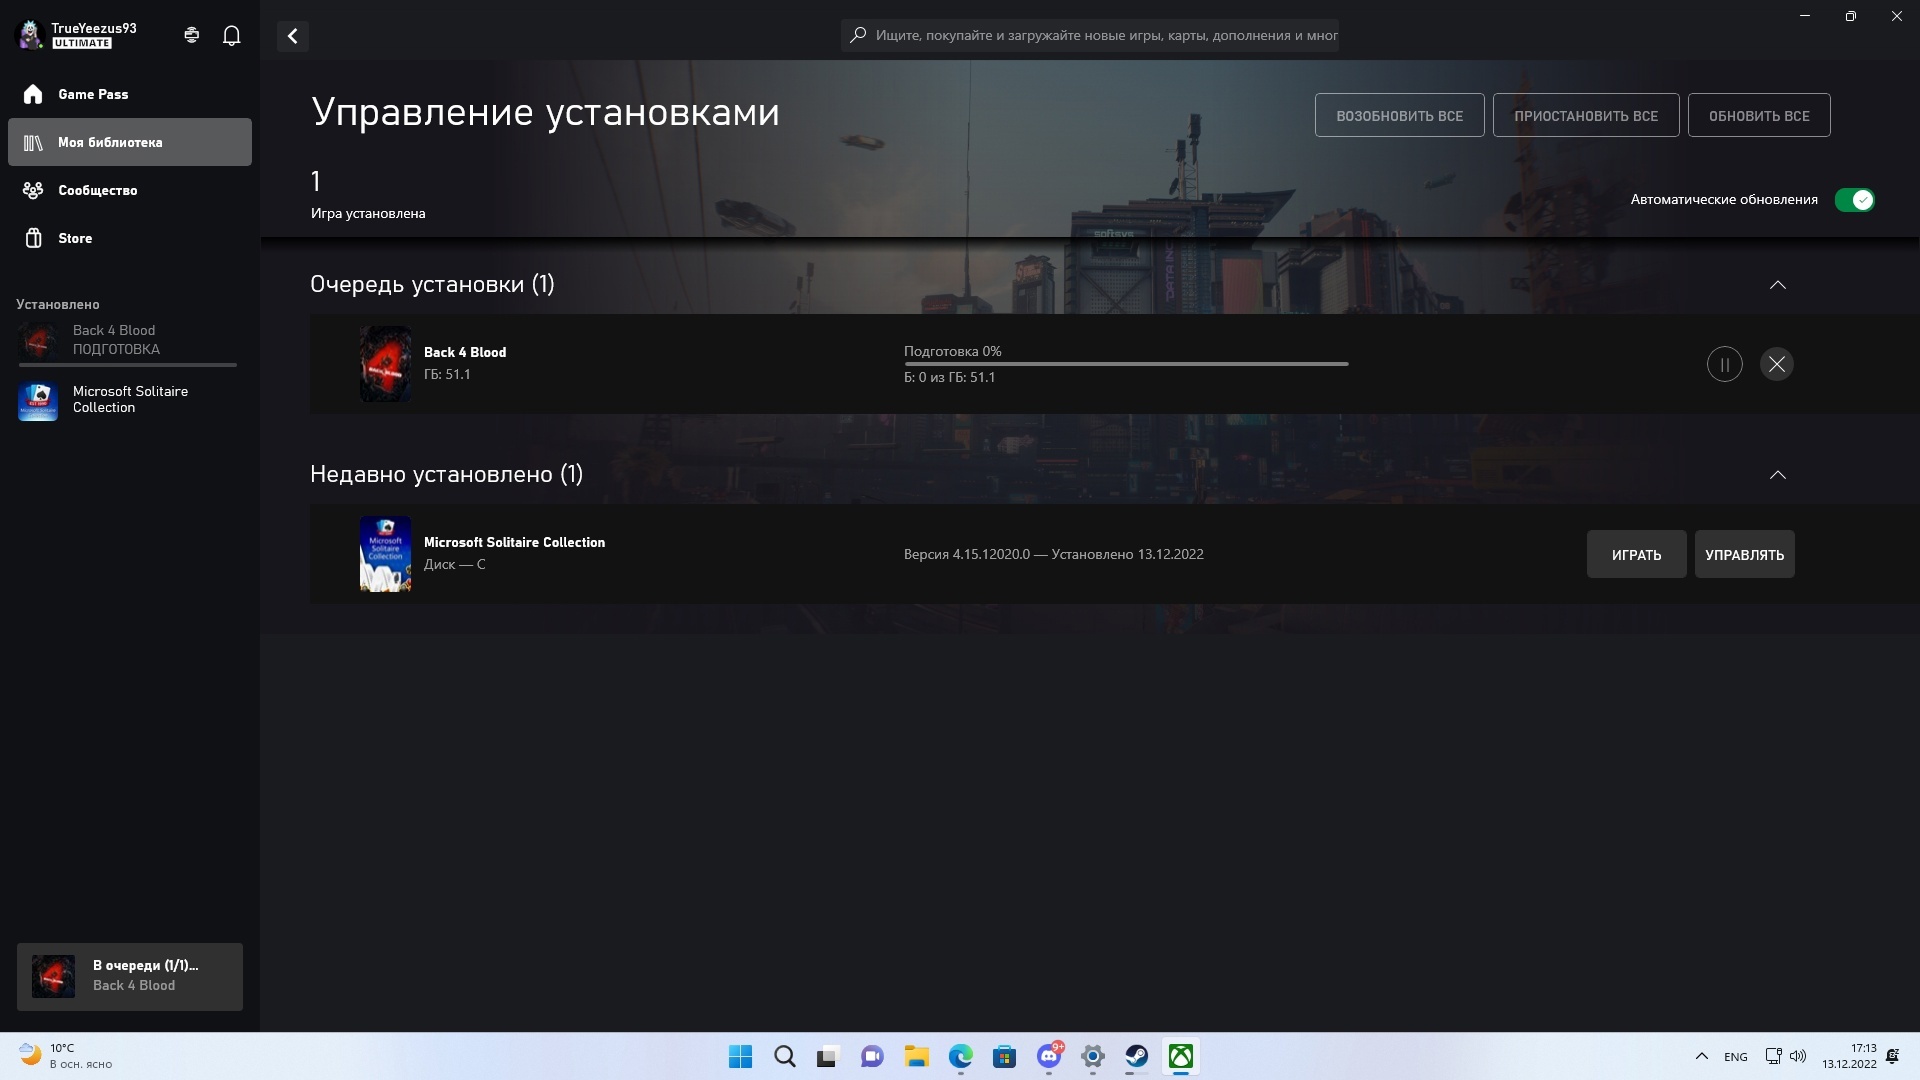1920x1080 pixels.
Task: Open Back 4 Blood cover in queue
Action: pyautogui.click(x=385, y=364)
